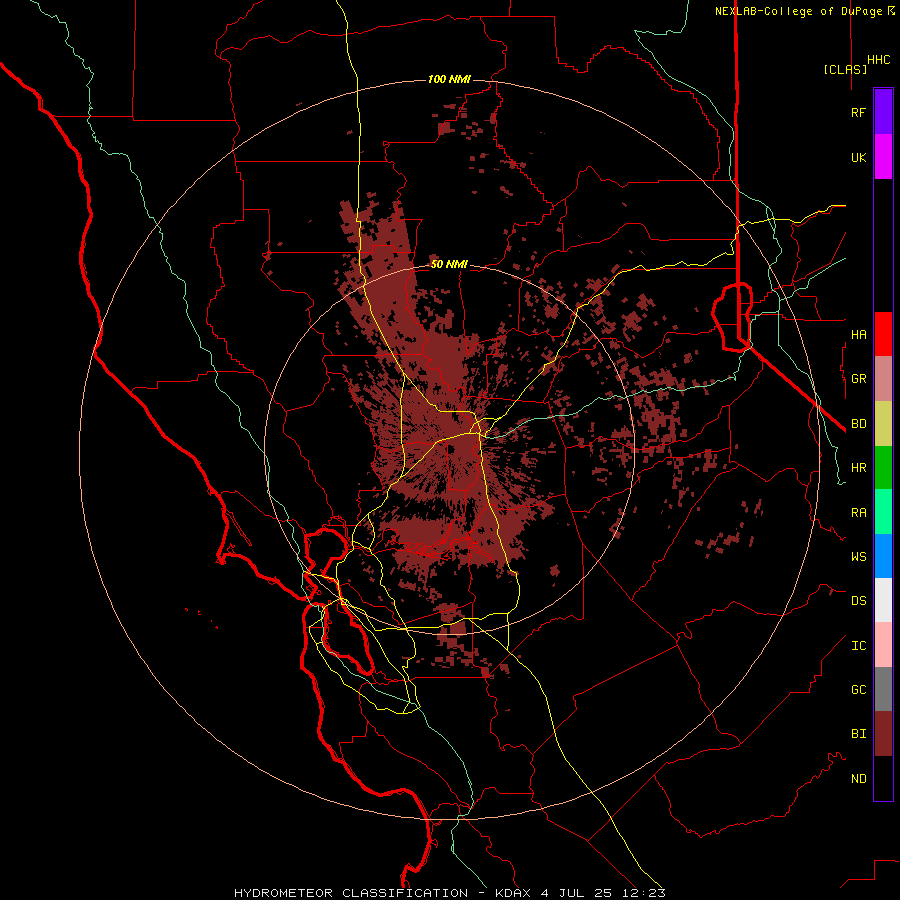Click the BD legend label
The height and width of the screenshot is (900, 900).
click(x=858, y=424)
